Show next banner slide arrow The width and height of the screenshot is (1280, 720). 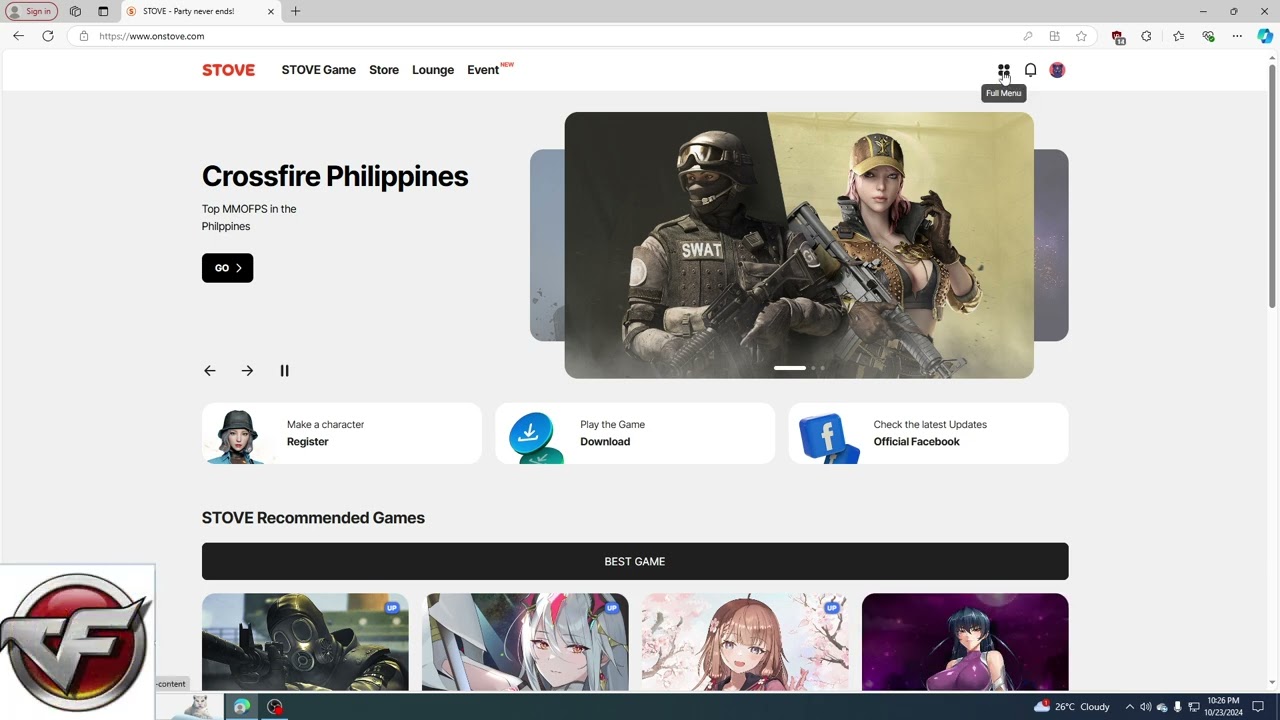coord(247,370)
